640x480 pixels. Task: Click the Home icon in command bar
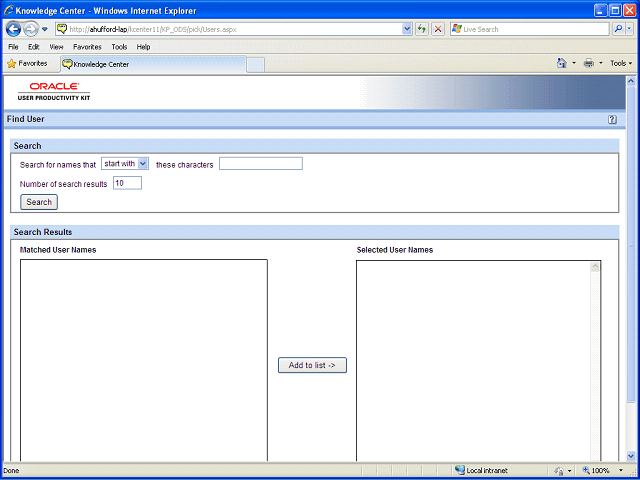point(562,63)
